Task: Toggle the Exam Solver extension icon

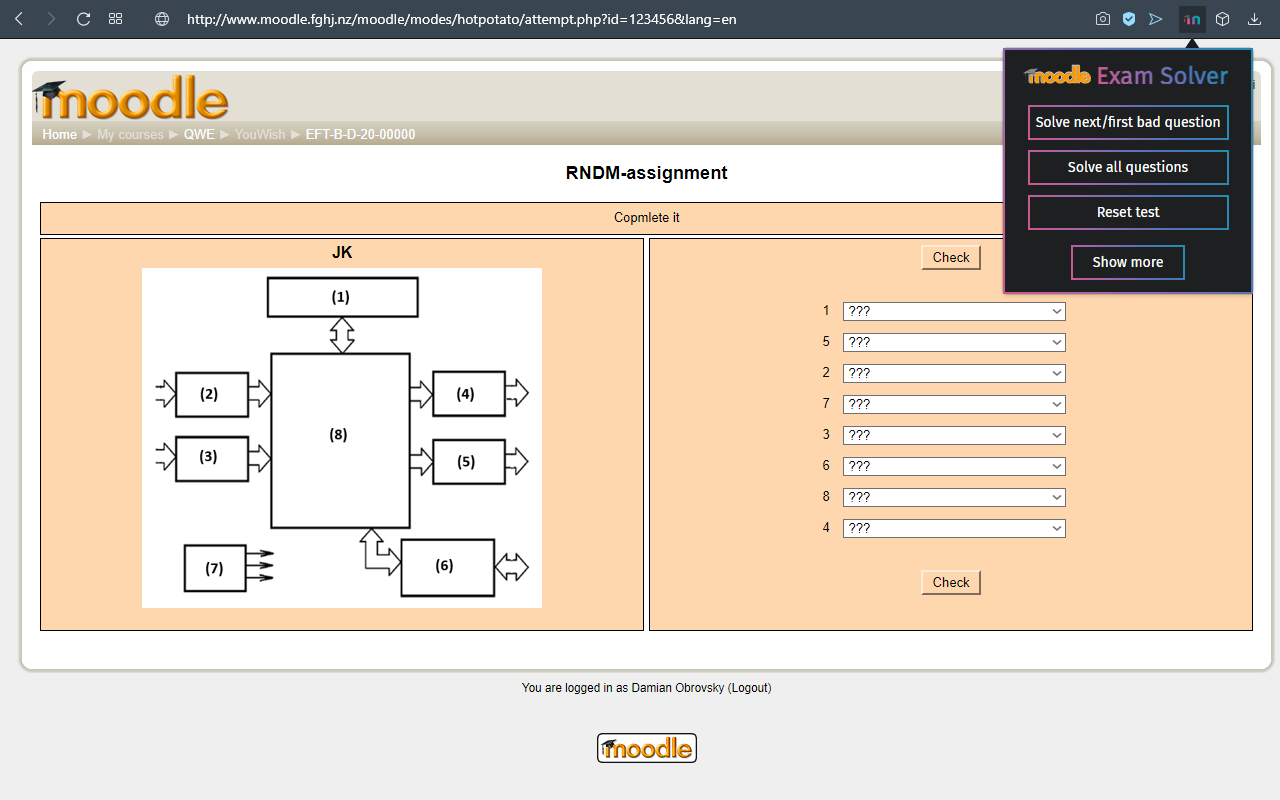Action: [1192, 19]
